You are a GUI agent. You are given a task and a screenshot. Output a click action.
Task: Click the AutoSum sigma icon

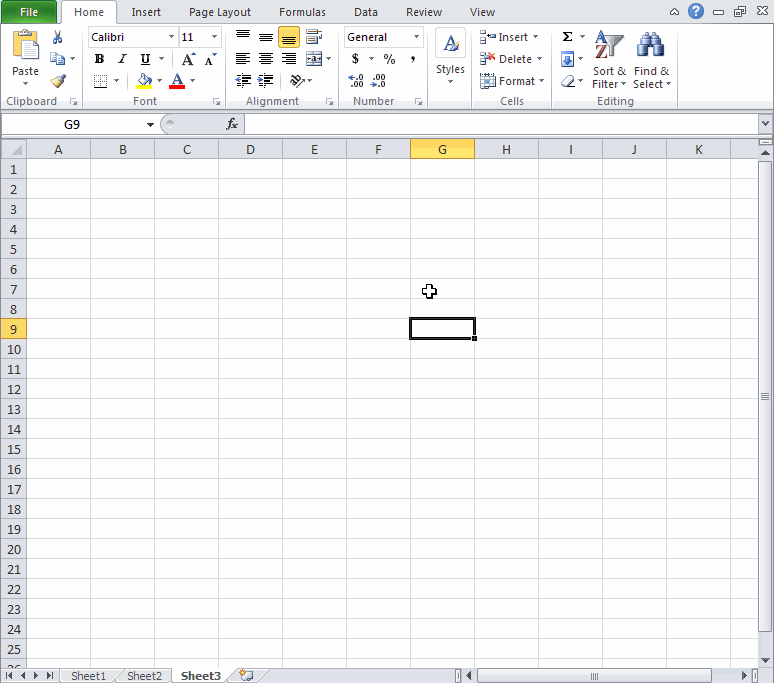tap(568, 37)
